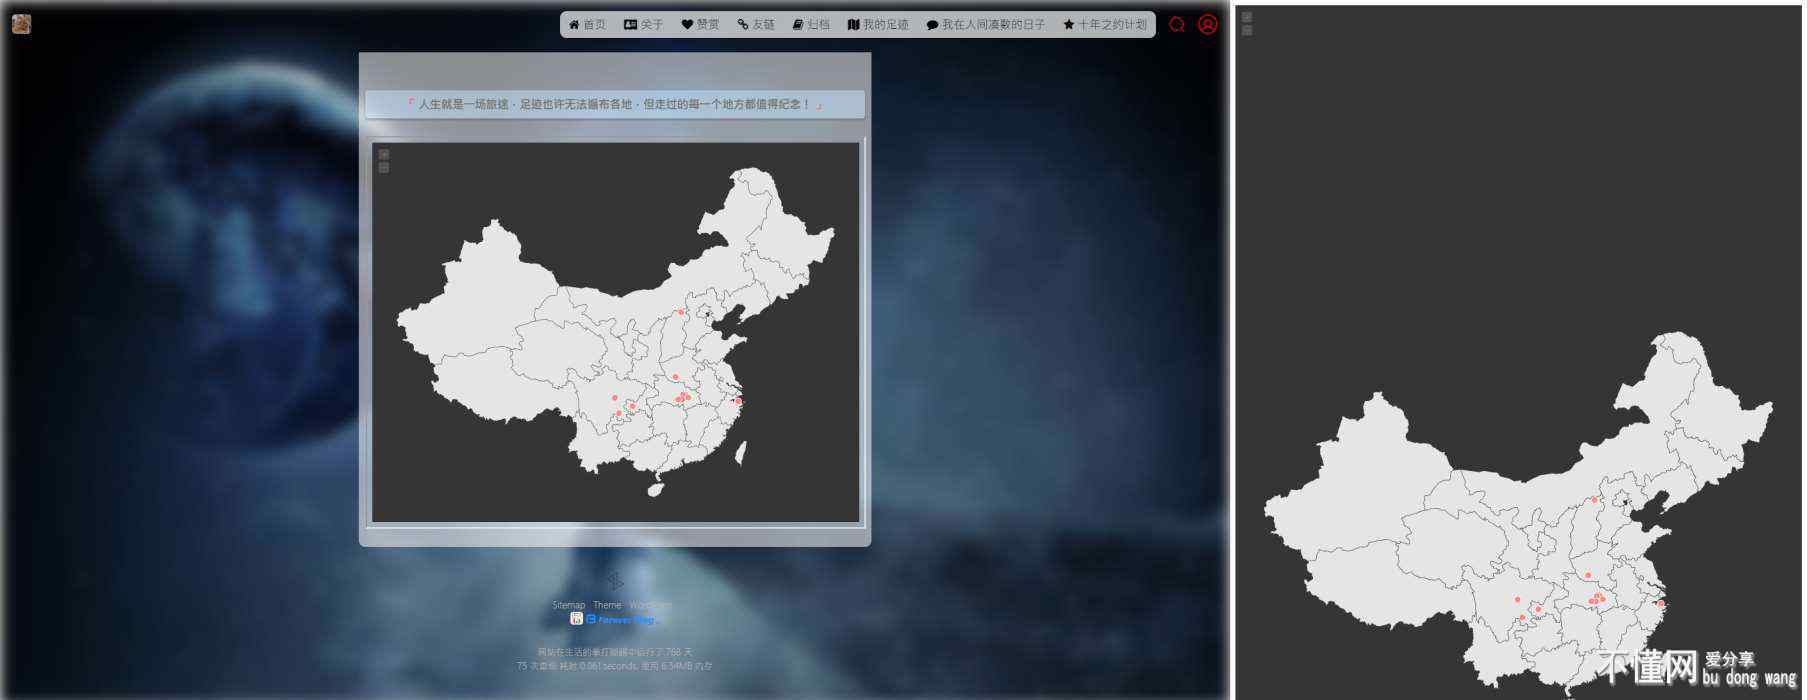Open the Sitemap footer link
The width and height of the screenshot is (1807, 700).
point(568,605)
